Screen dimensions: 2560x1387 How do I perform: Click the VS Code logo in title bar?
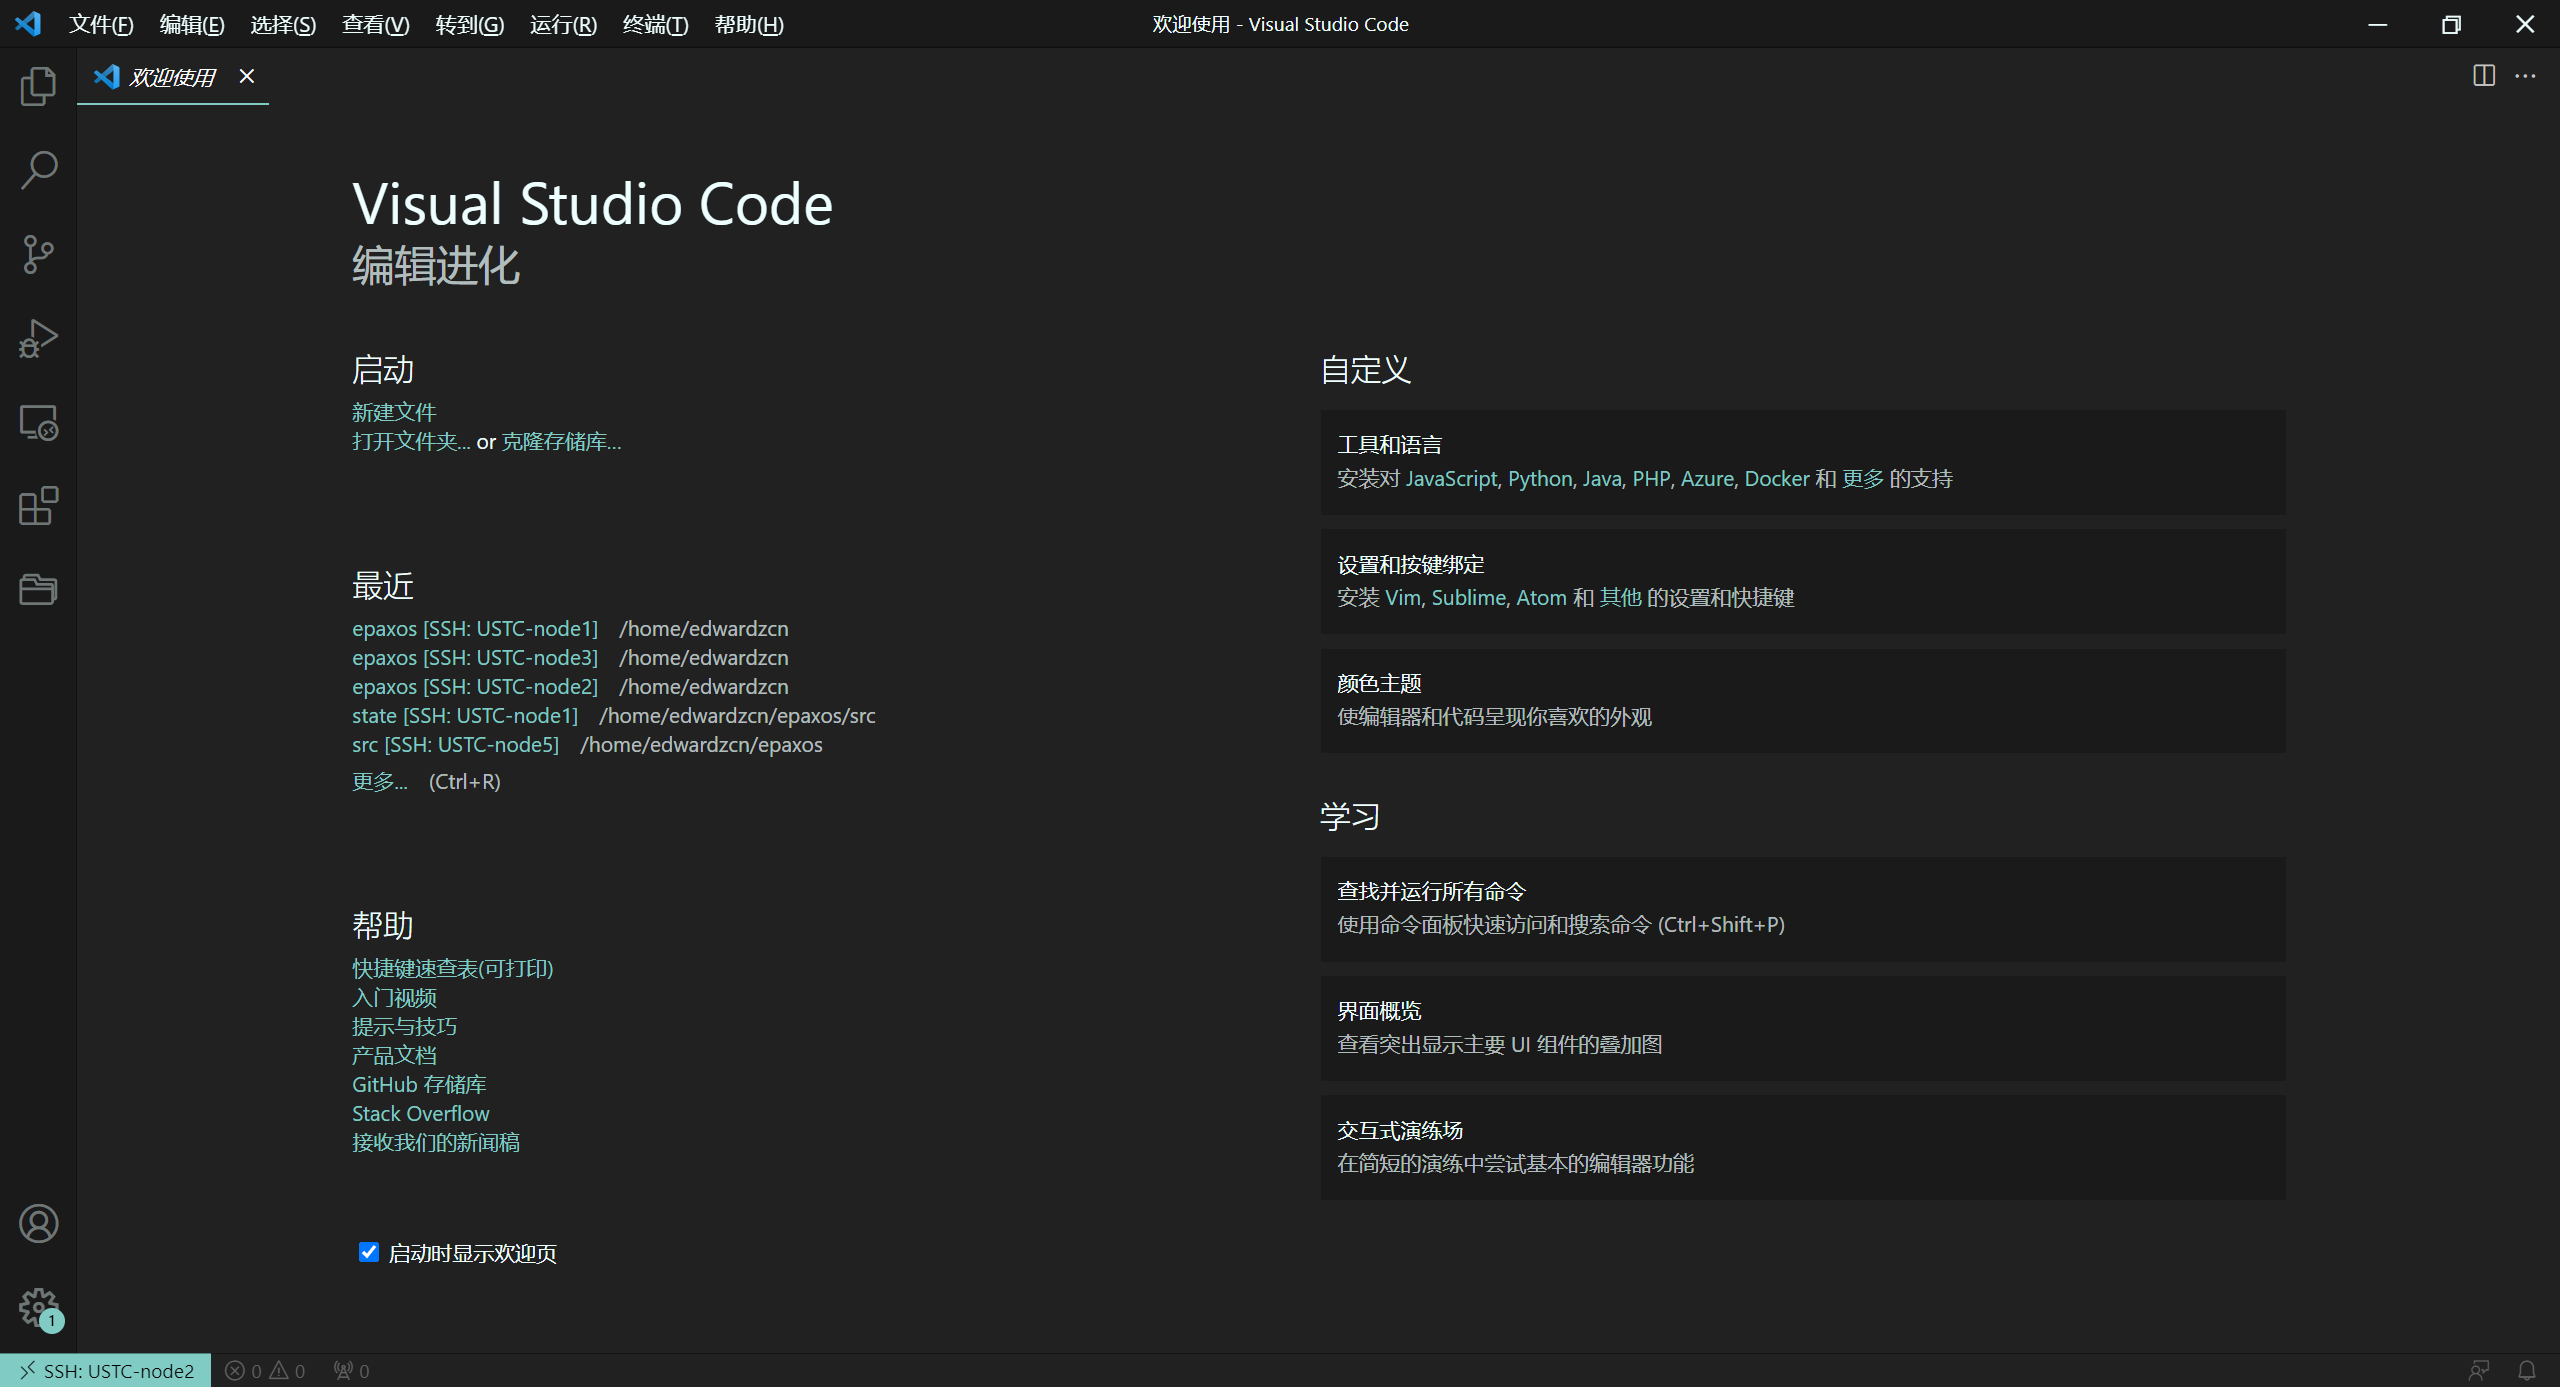click(28, 24)
